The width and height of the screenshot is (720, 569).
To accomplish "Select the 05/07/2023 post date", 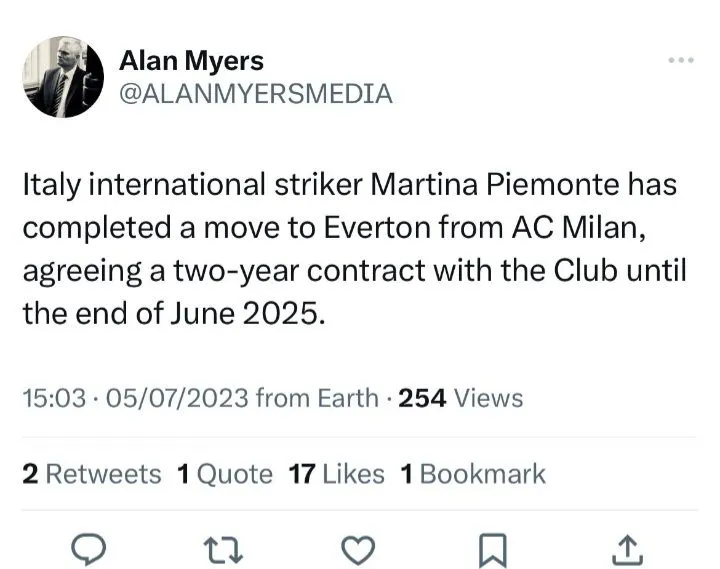I will [x=168, y=398].
